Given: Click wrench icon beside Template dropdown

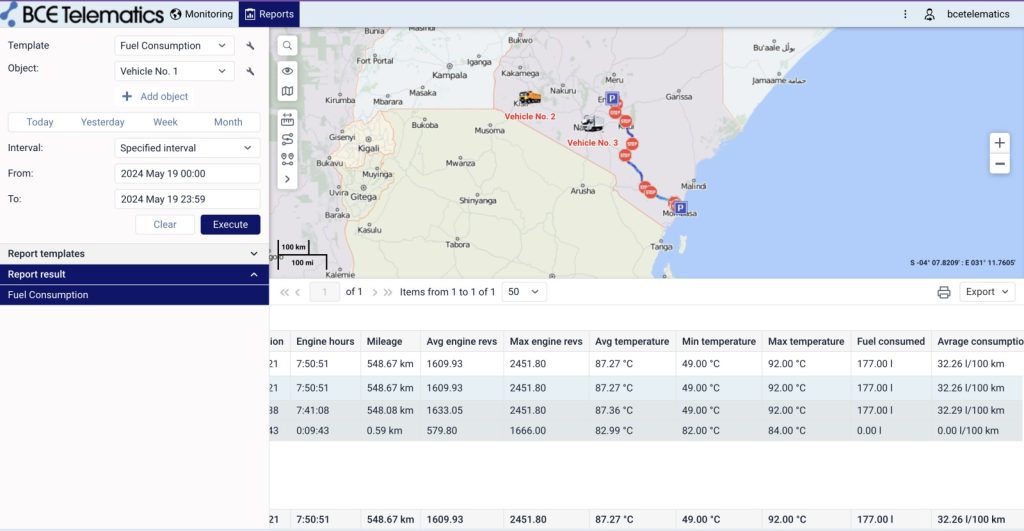Looking at the screenshot, I should click(x=250, y=46).
